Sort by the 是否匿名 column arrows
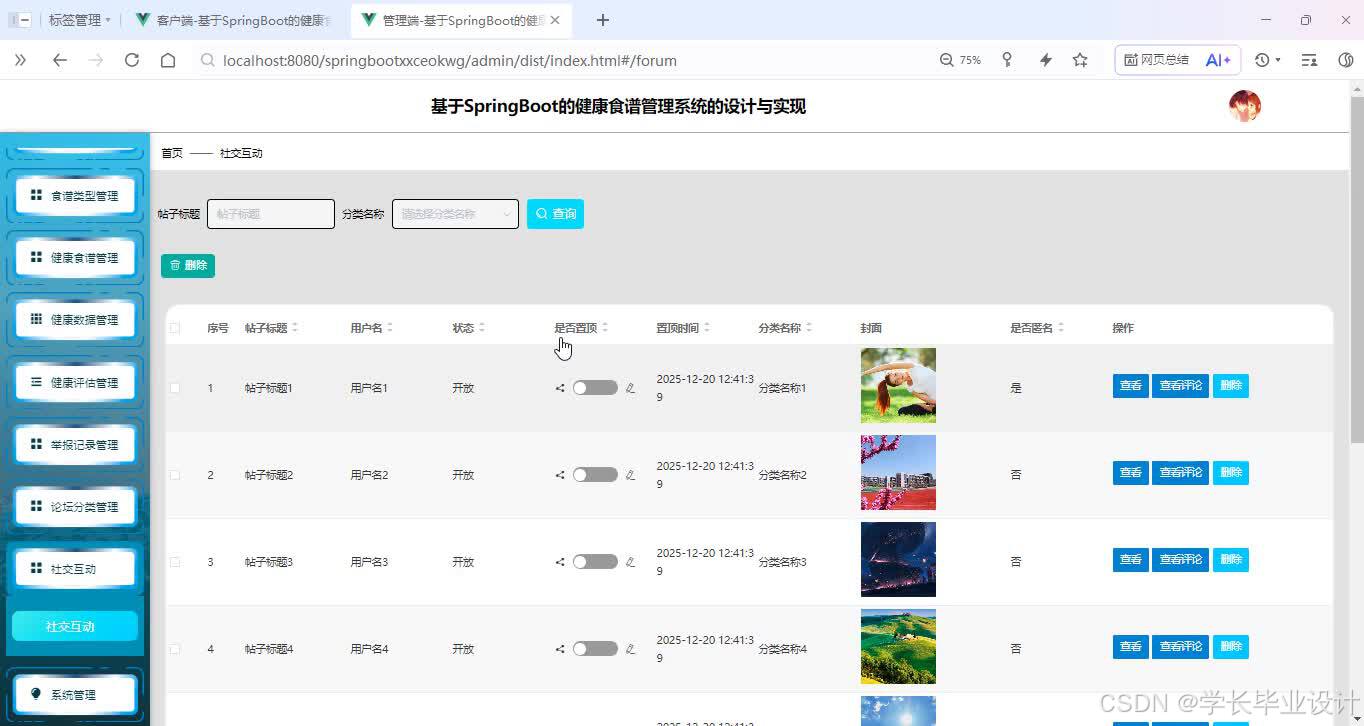The image size is (1364, 726). click(1061, 328)
